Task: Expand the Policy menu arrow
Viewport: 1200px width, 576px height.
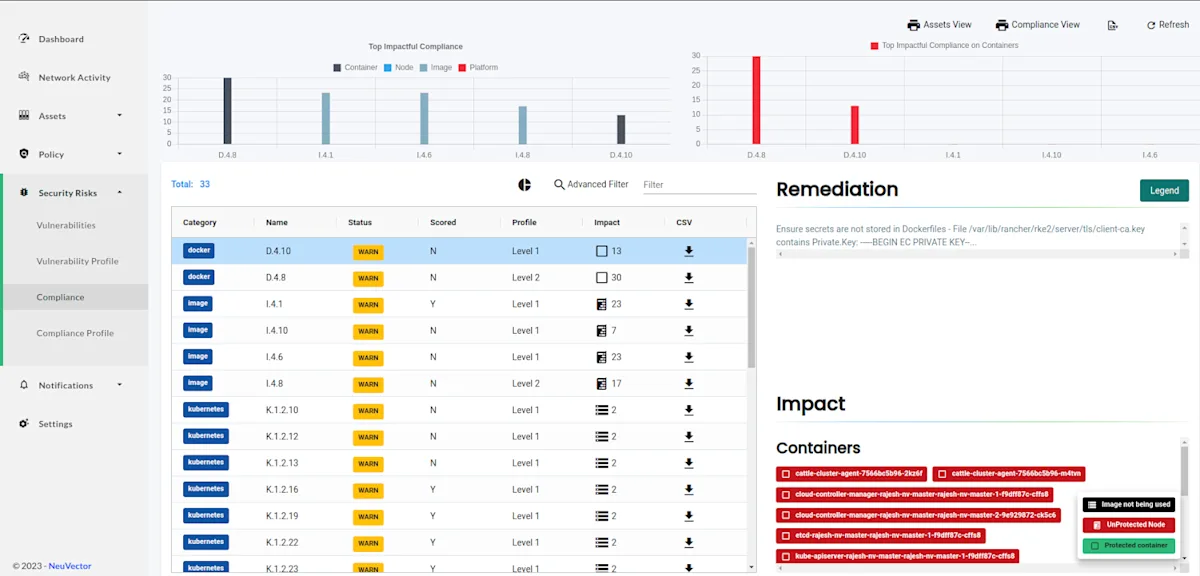Action: [119, 154]
